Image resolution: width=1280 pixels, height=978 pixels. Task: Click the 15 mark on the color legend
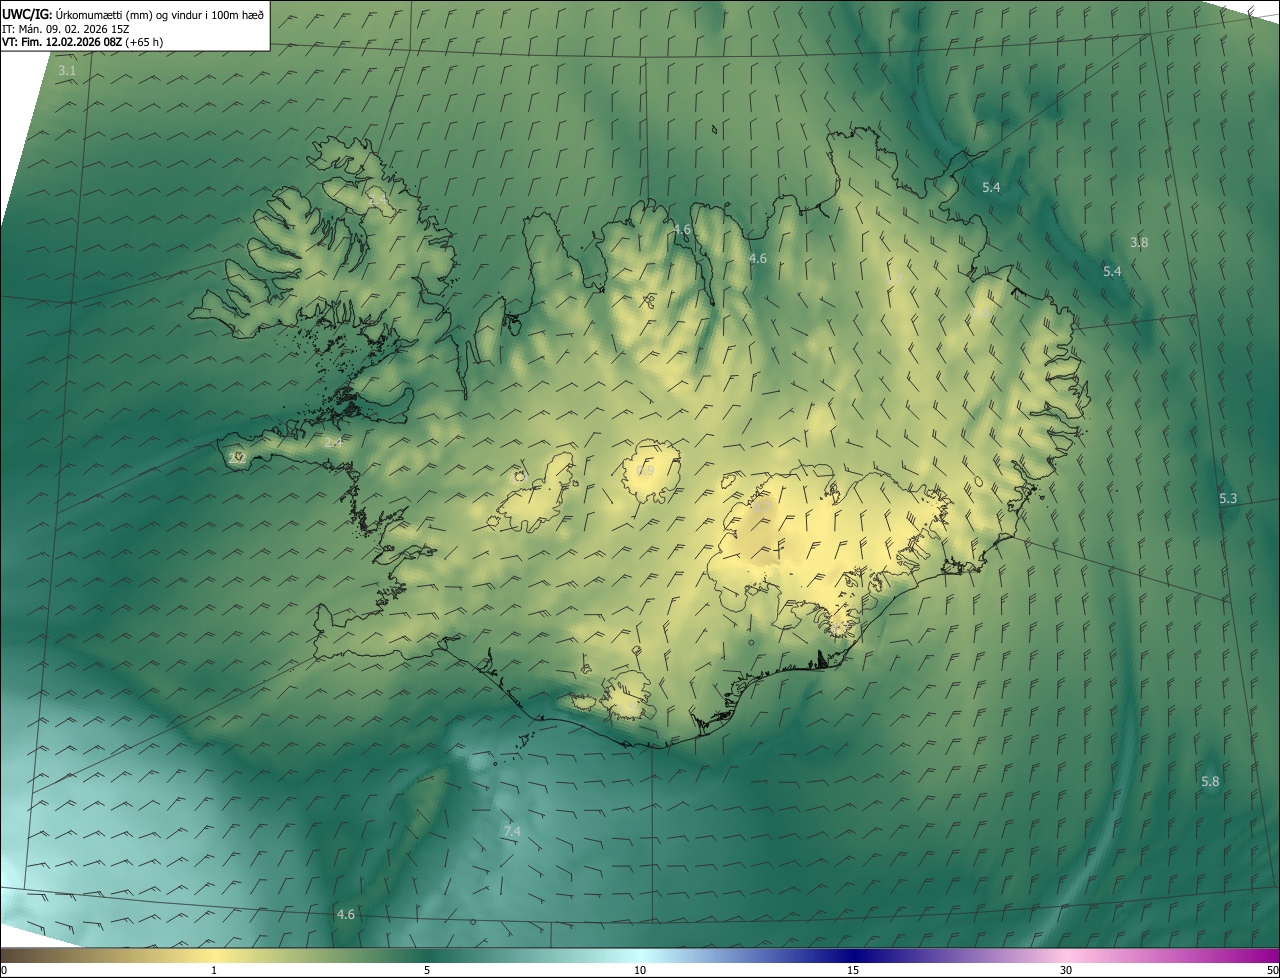point(853,970)
